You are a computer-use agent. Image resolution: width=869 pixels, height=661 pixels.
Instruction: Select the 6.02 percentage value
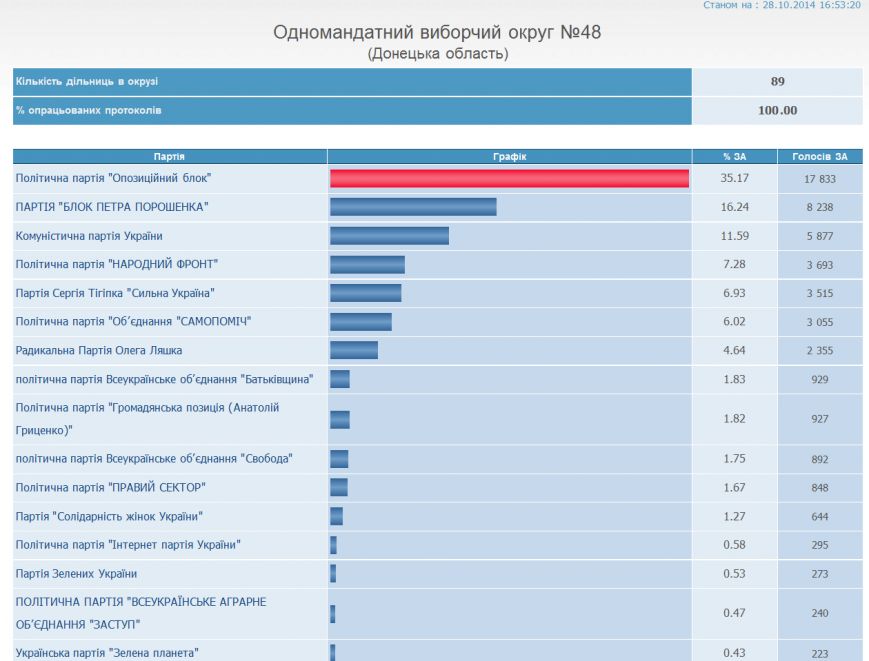(734, 321)
